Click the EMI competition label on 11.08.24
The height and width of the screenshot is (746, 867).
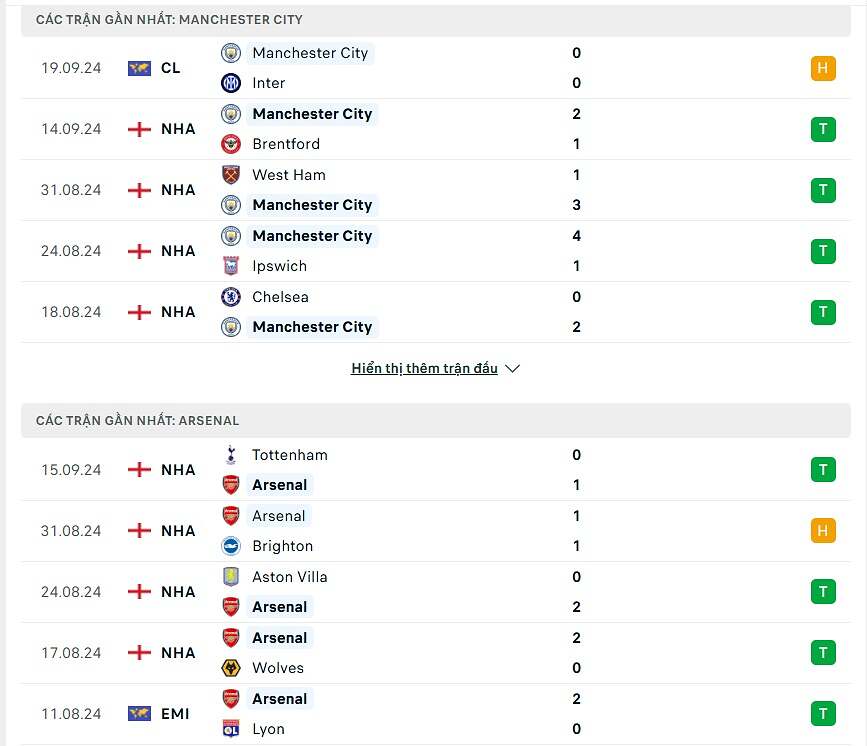coord(175,714)
